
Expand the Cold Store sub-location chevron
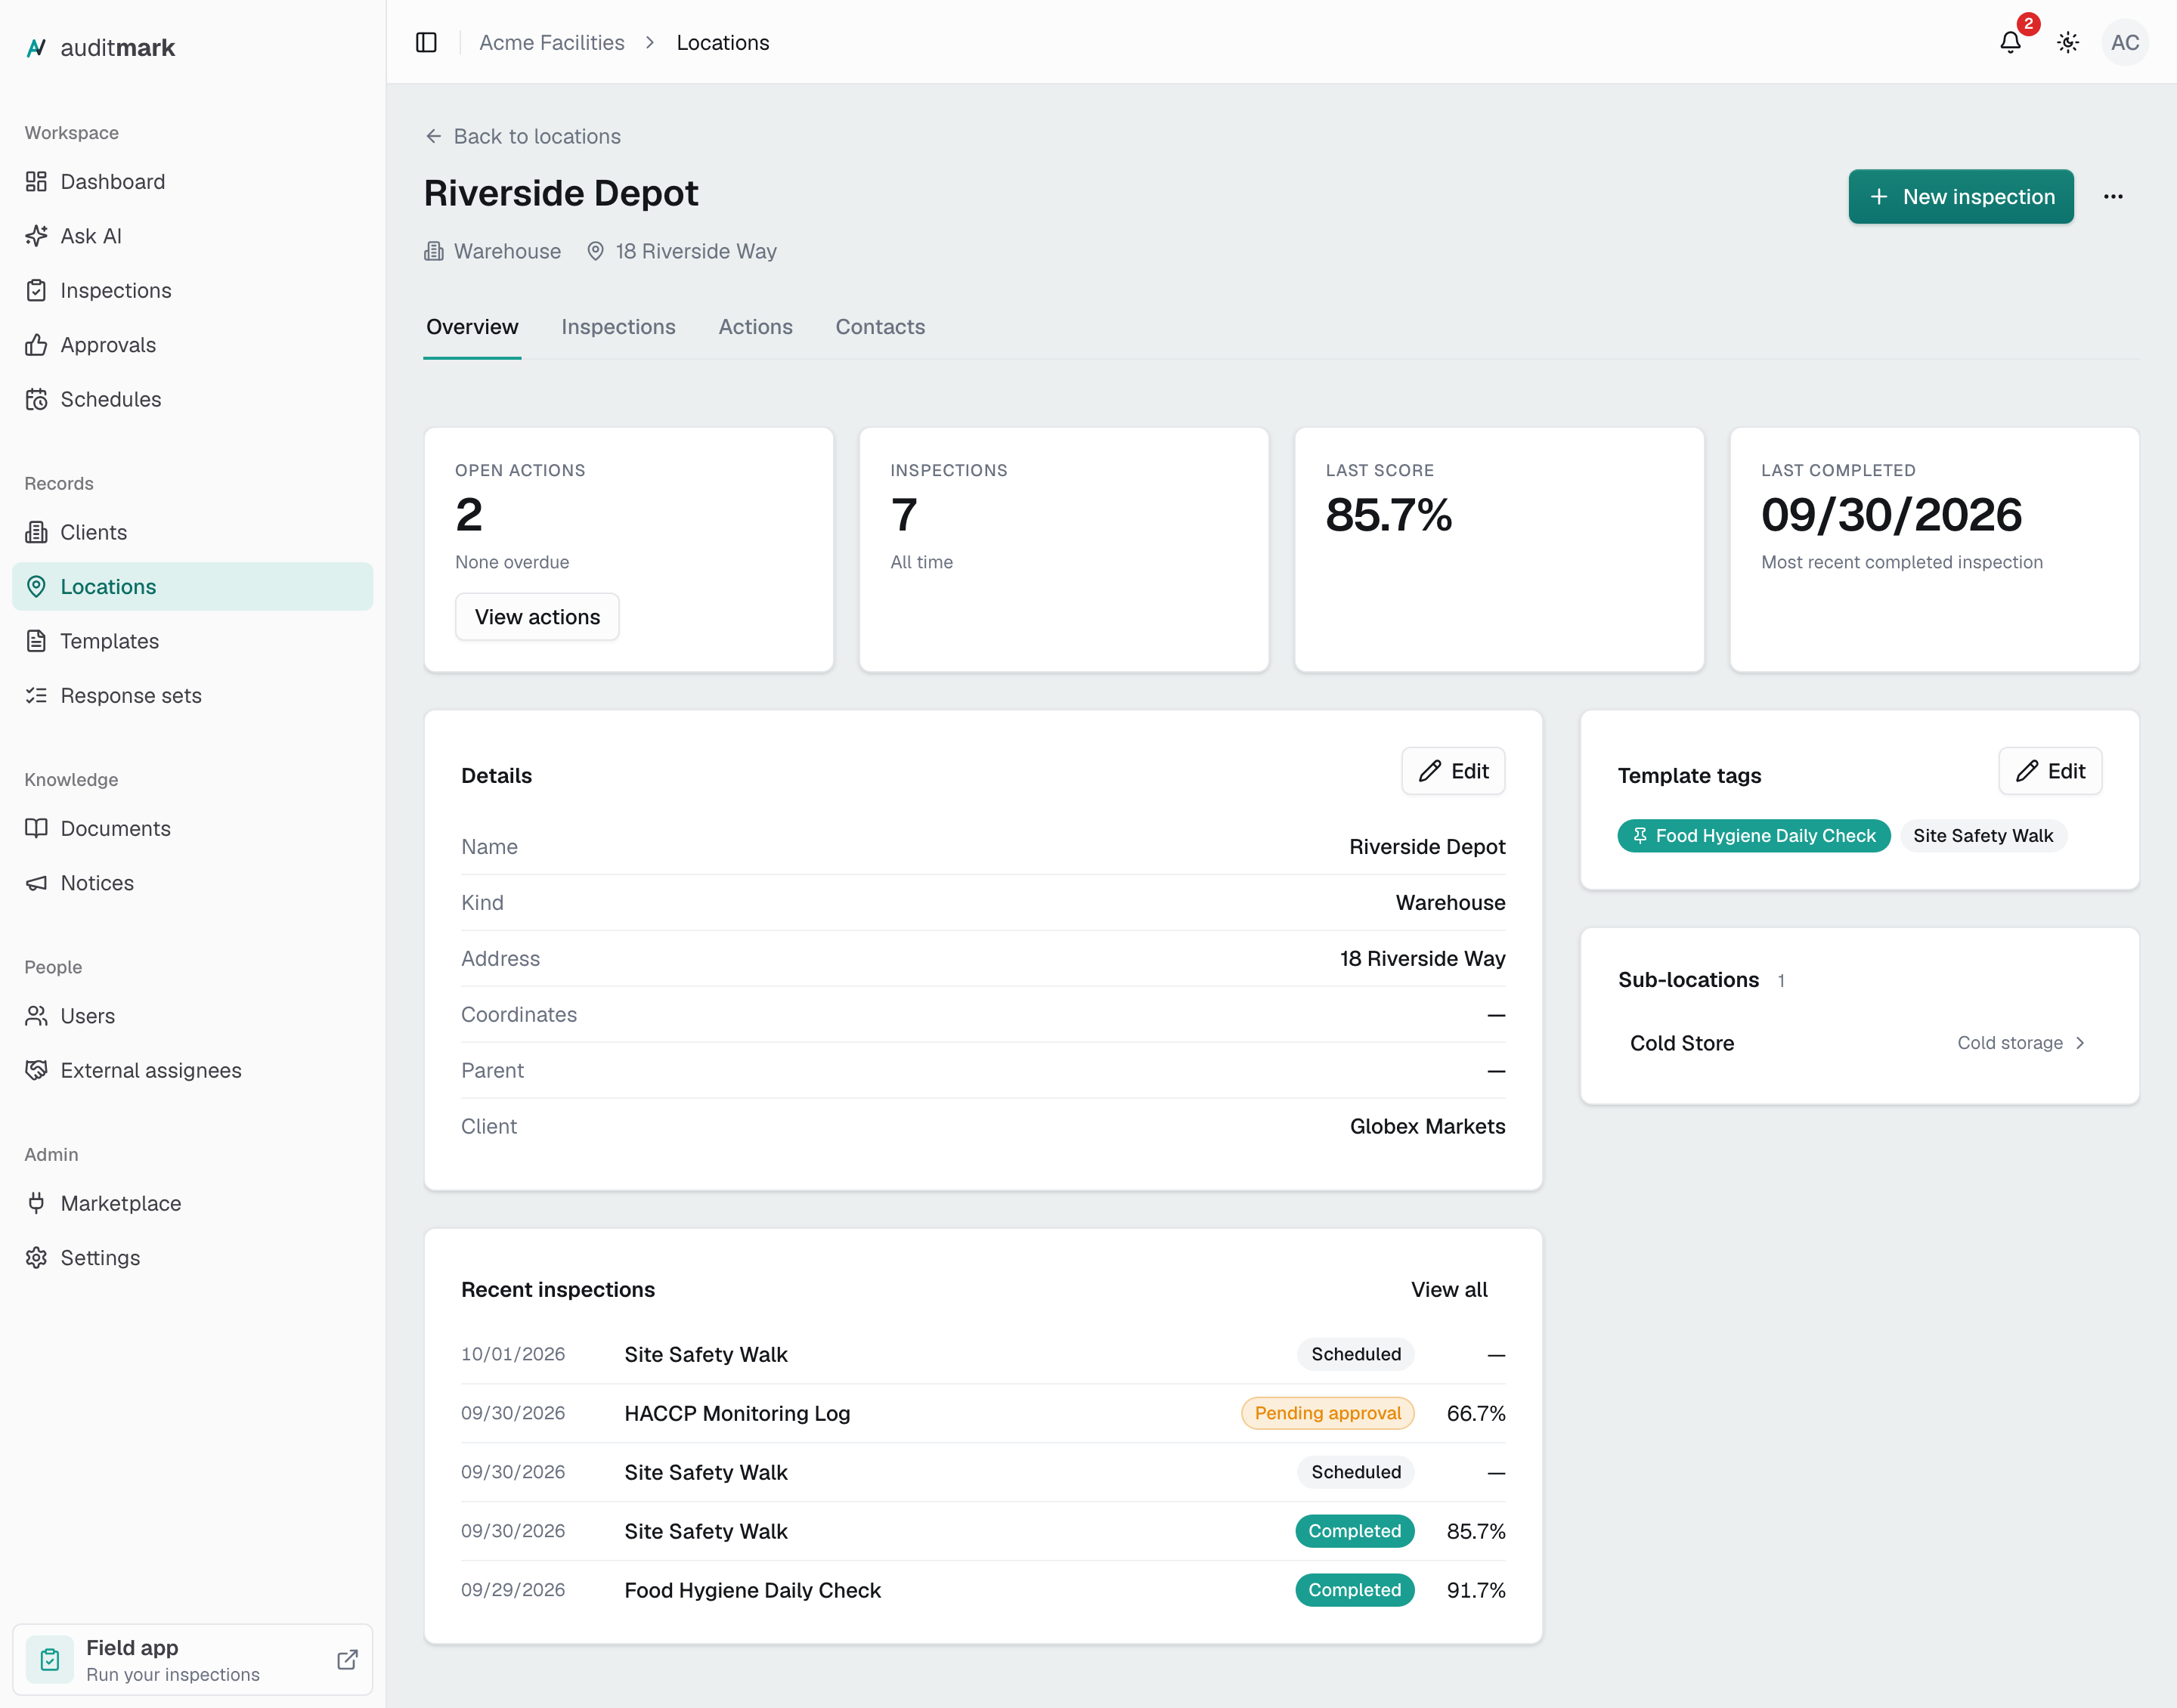click(x=2080, y=1042)
